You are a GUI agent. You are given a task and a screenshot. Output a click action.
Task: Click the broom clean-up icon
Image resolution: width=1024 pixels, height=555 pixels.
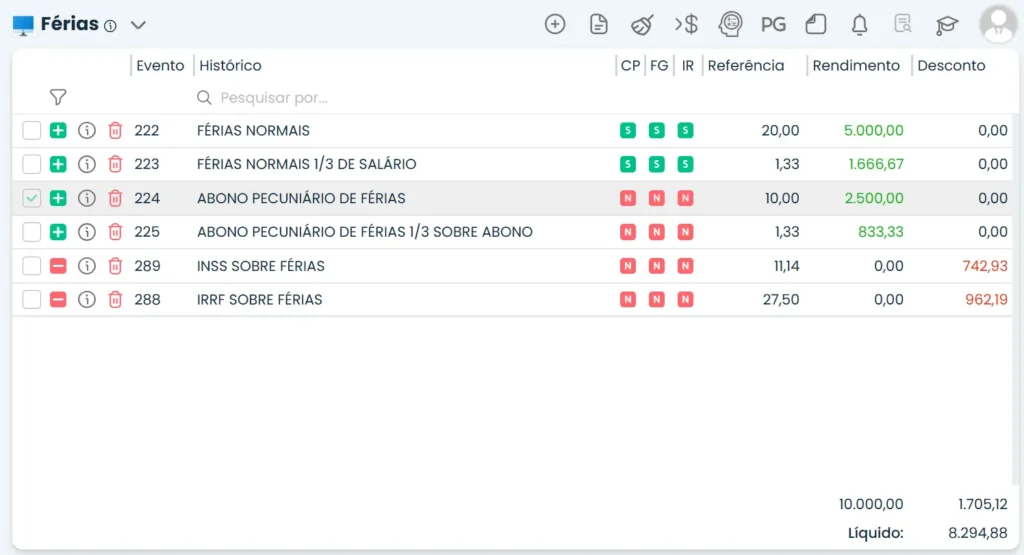pyautogui.click(x=642, y=25)
